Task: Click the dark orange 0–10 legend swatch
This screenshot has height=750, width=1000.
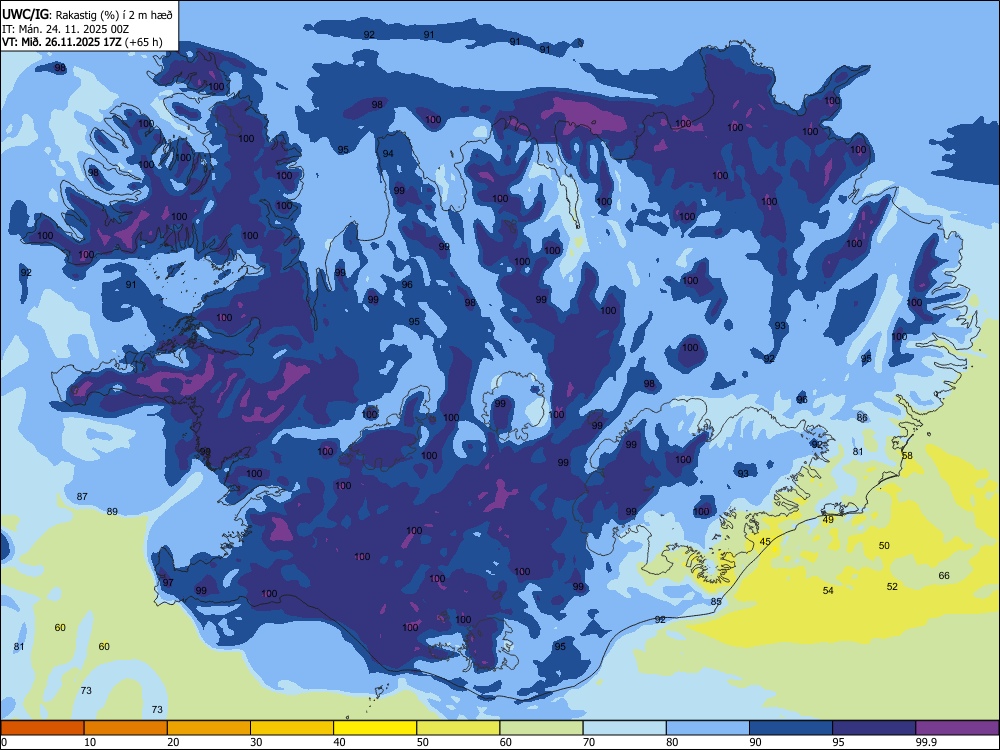Action: click(42, 728)
